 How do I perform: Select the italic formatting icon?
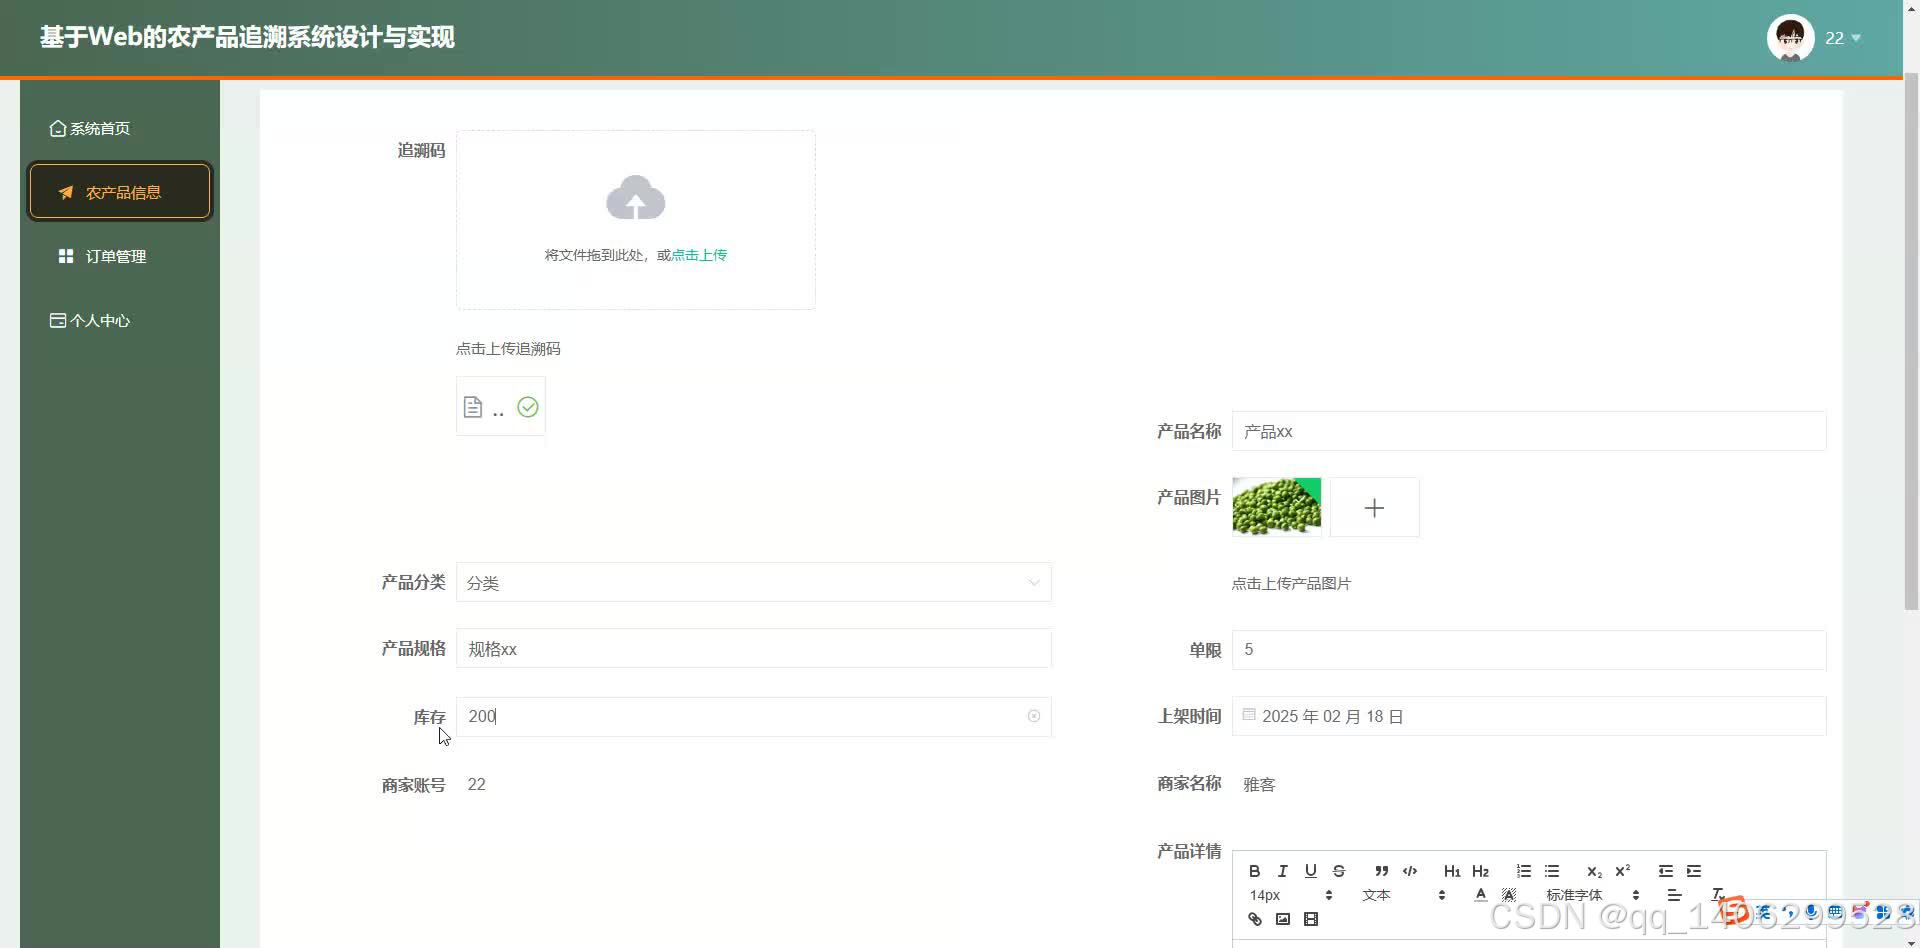click(1282, 870)
